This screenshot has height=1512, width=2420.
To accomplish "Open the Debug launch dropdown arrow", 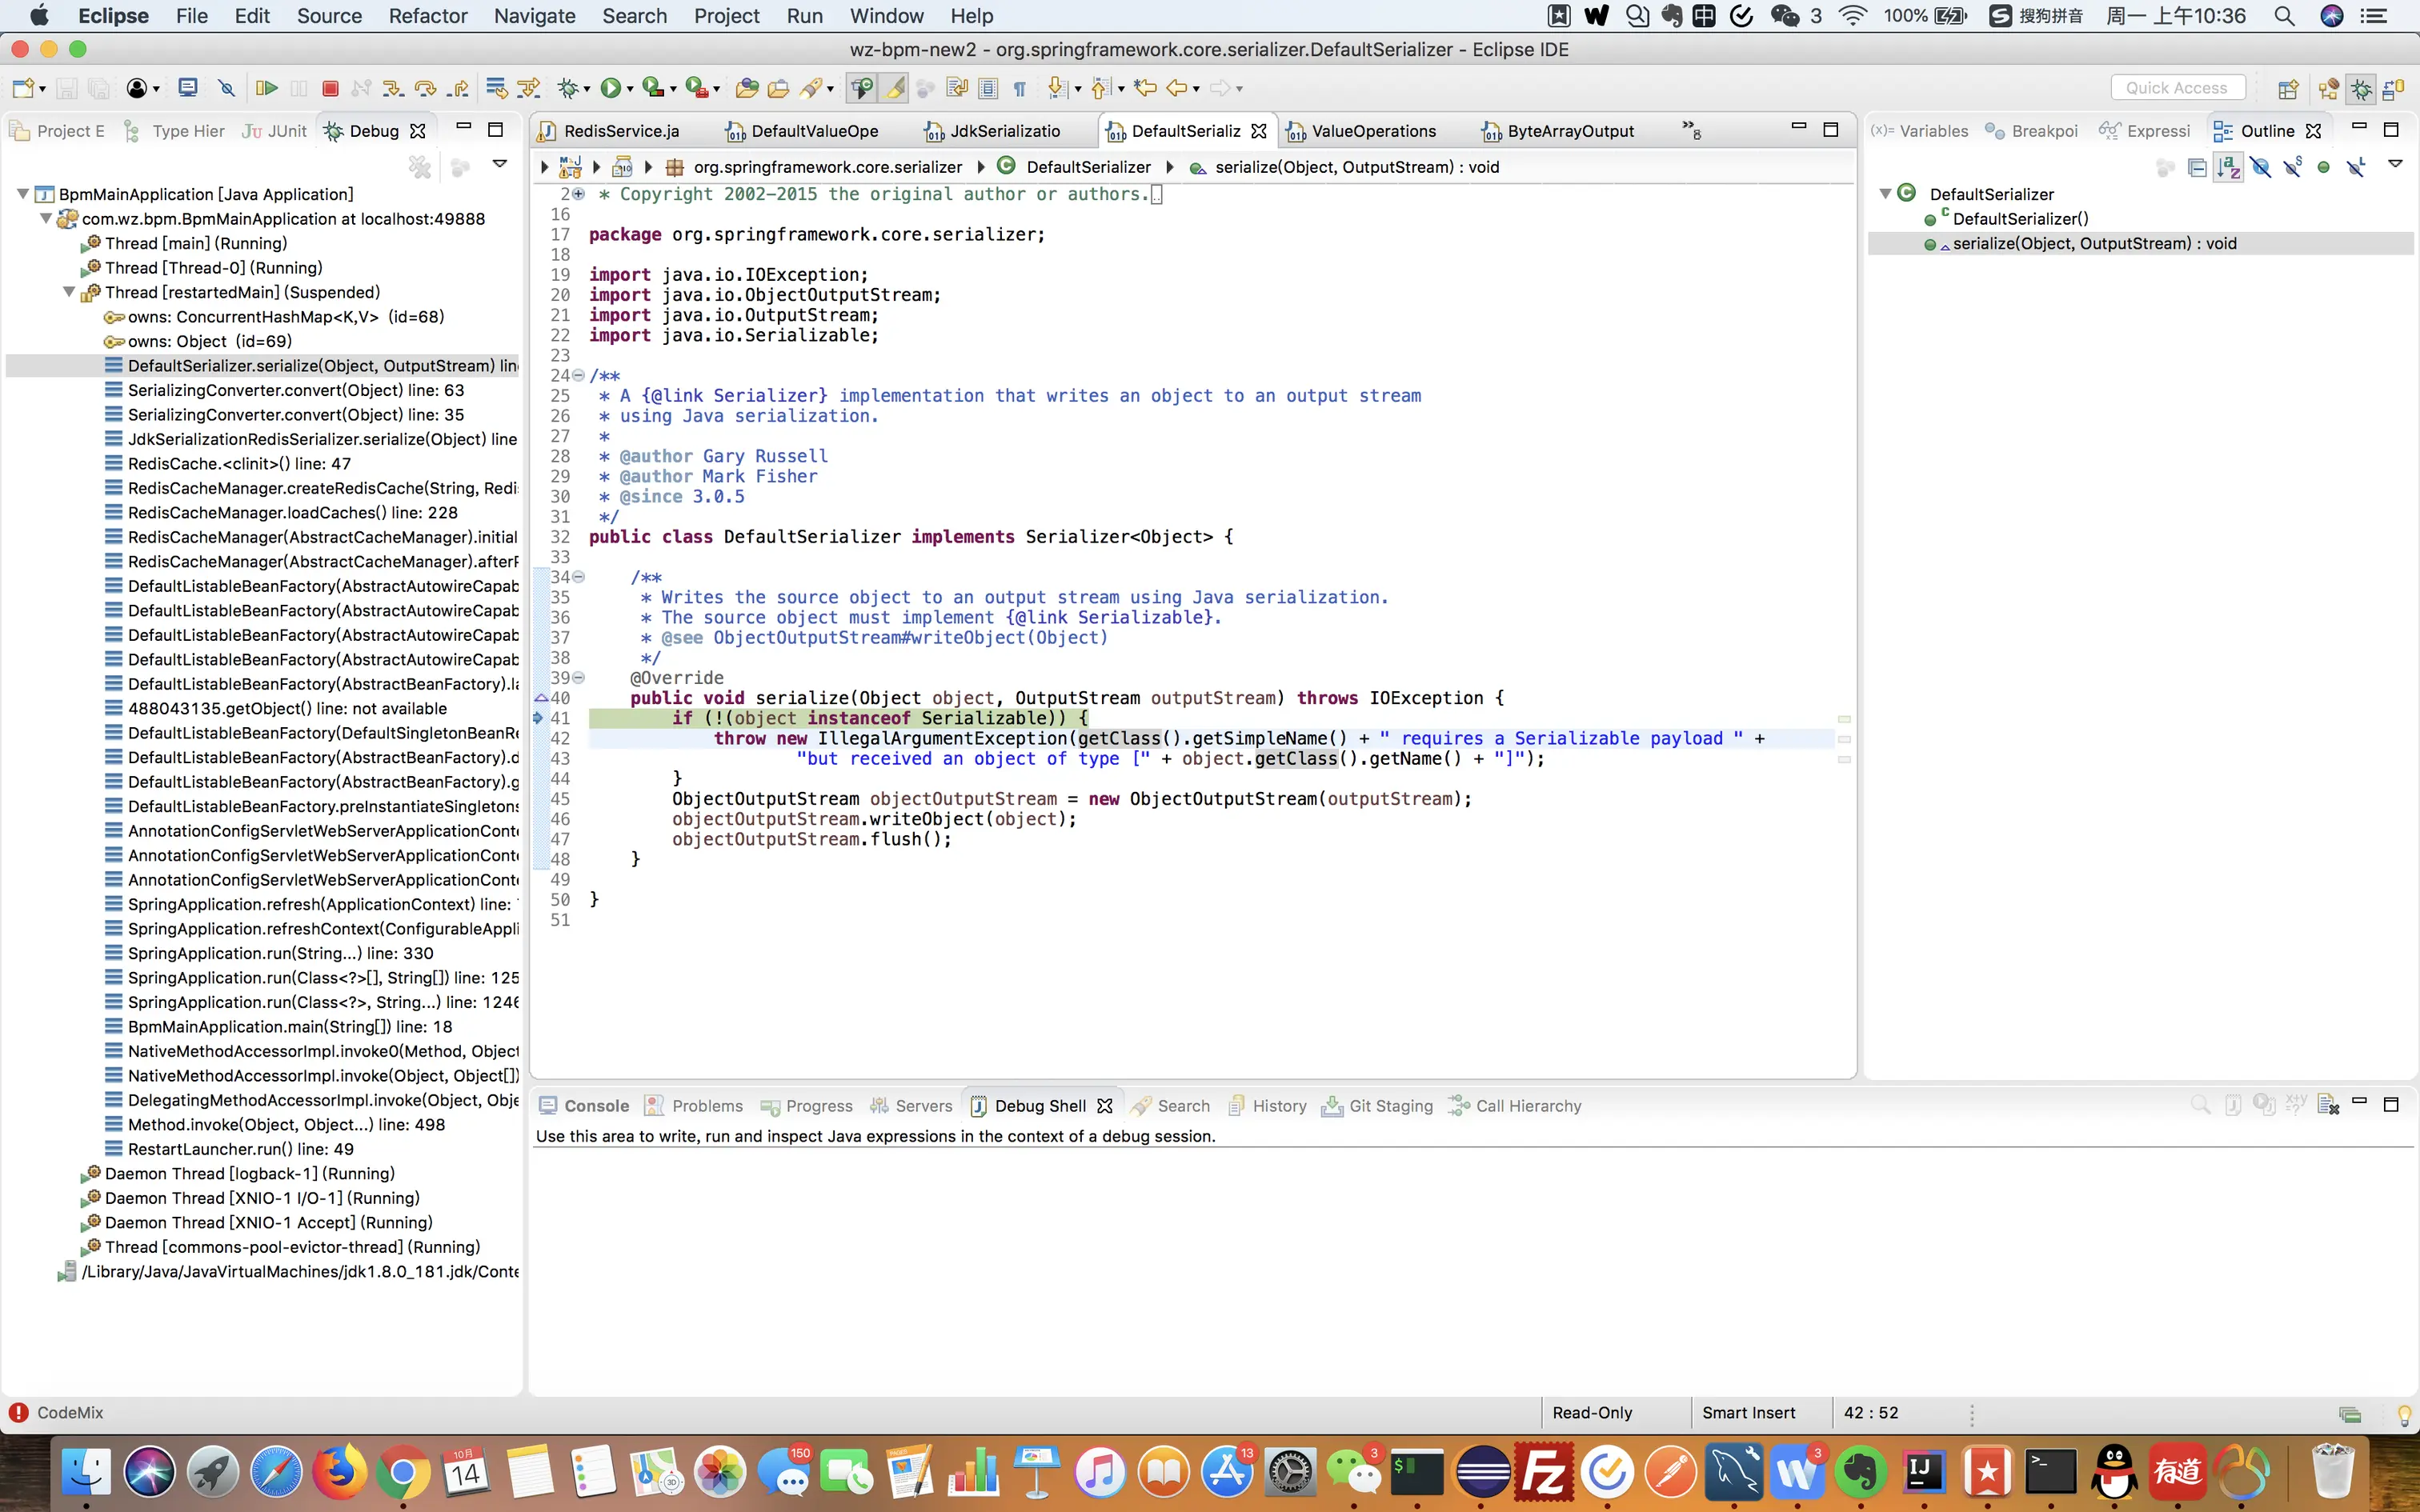I will click(587, 90).
